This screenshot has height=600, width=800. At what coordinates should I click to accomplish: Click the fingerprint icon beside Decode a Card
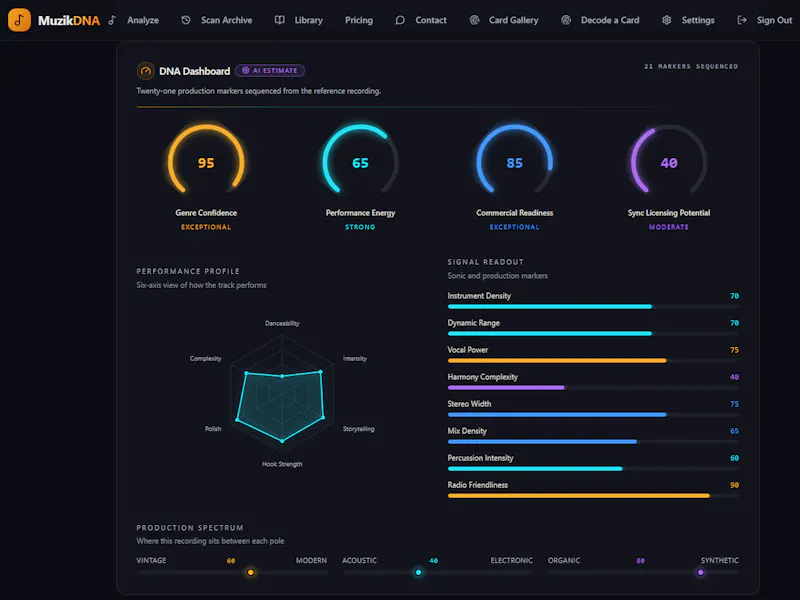[566, 20]
